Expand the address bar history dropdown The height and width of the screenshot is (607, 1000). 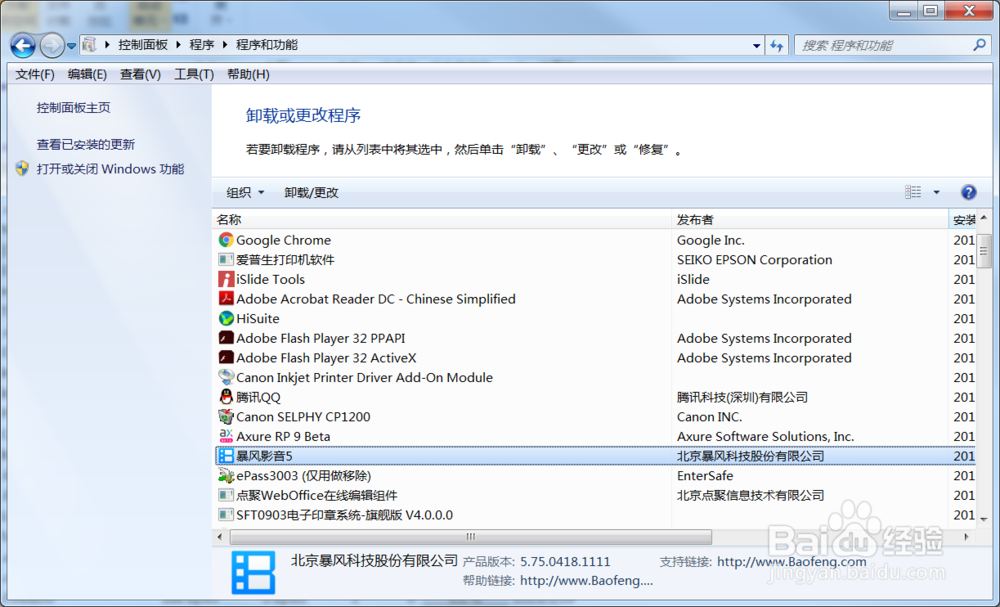click(x=756, y=45)
